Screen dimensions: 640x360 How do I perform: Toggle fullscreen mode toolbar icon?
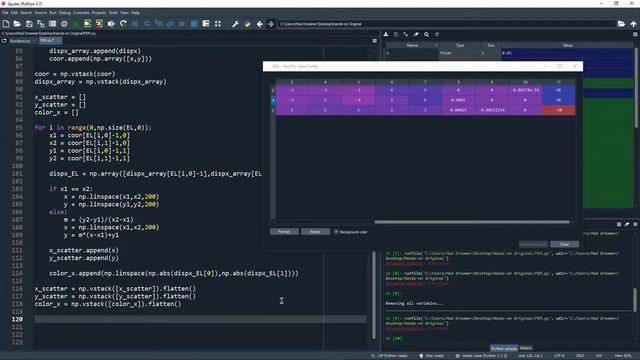pyautogui.click(x=218, y=24)
